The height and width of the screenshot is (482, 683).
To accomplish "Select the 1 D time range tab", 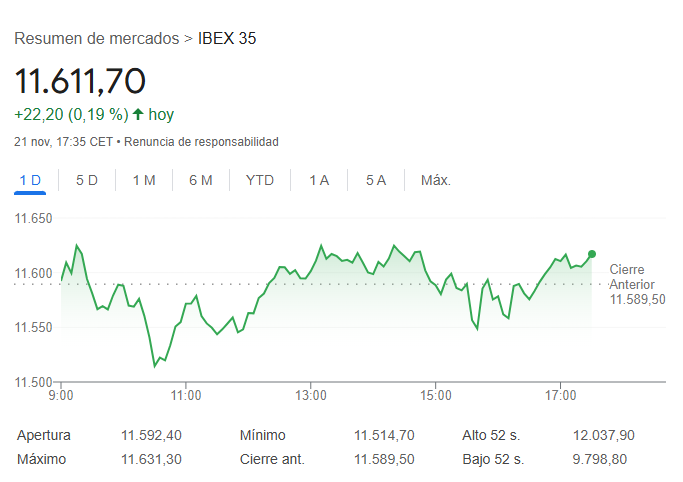I will (30, 180).
